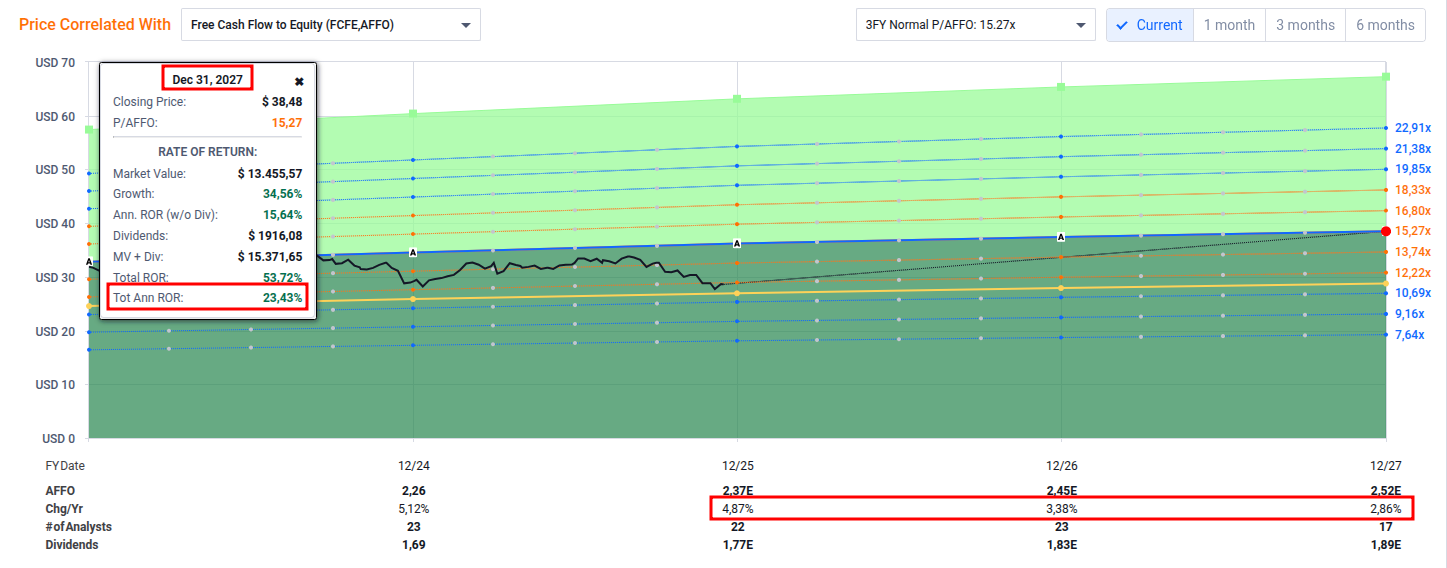Click the yellow line dot at 12/26
Screen dimensions: 1447x568
[x=1061, y=288]
